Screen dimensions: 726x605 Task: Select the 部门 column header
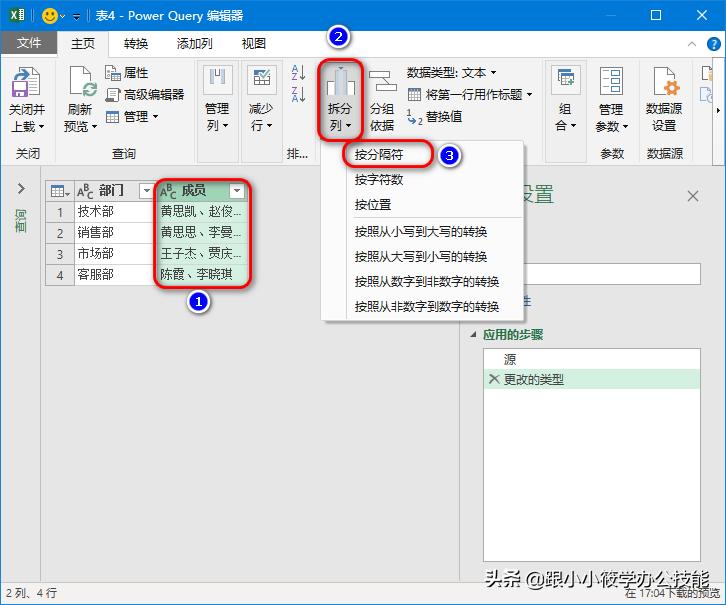tap(111, 191)
